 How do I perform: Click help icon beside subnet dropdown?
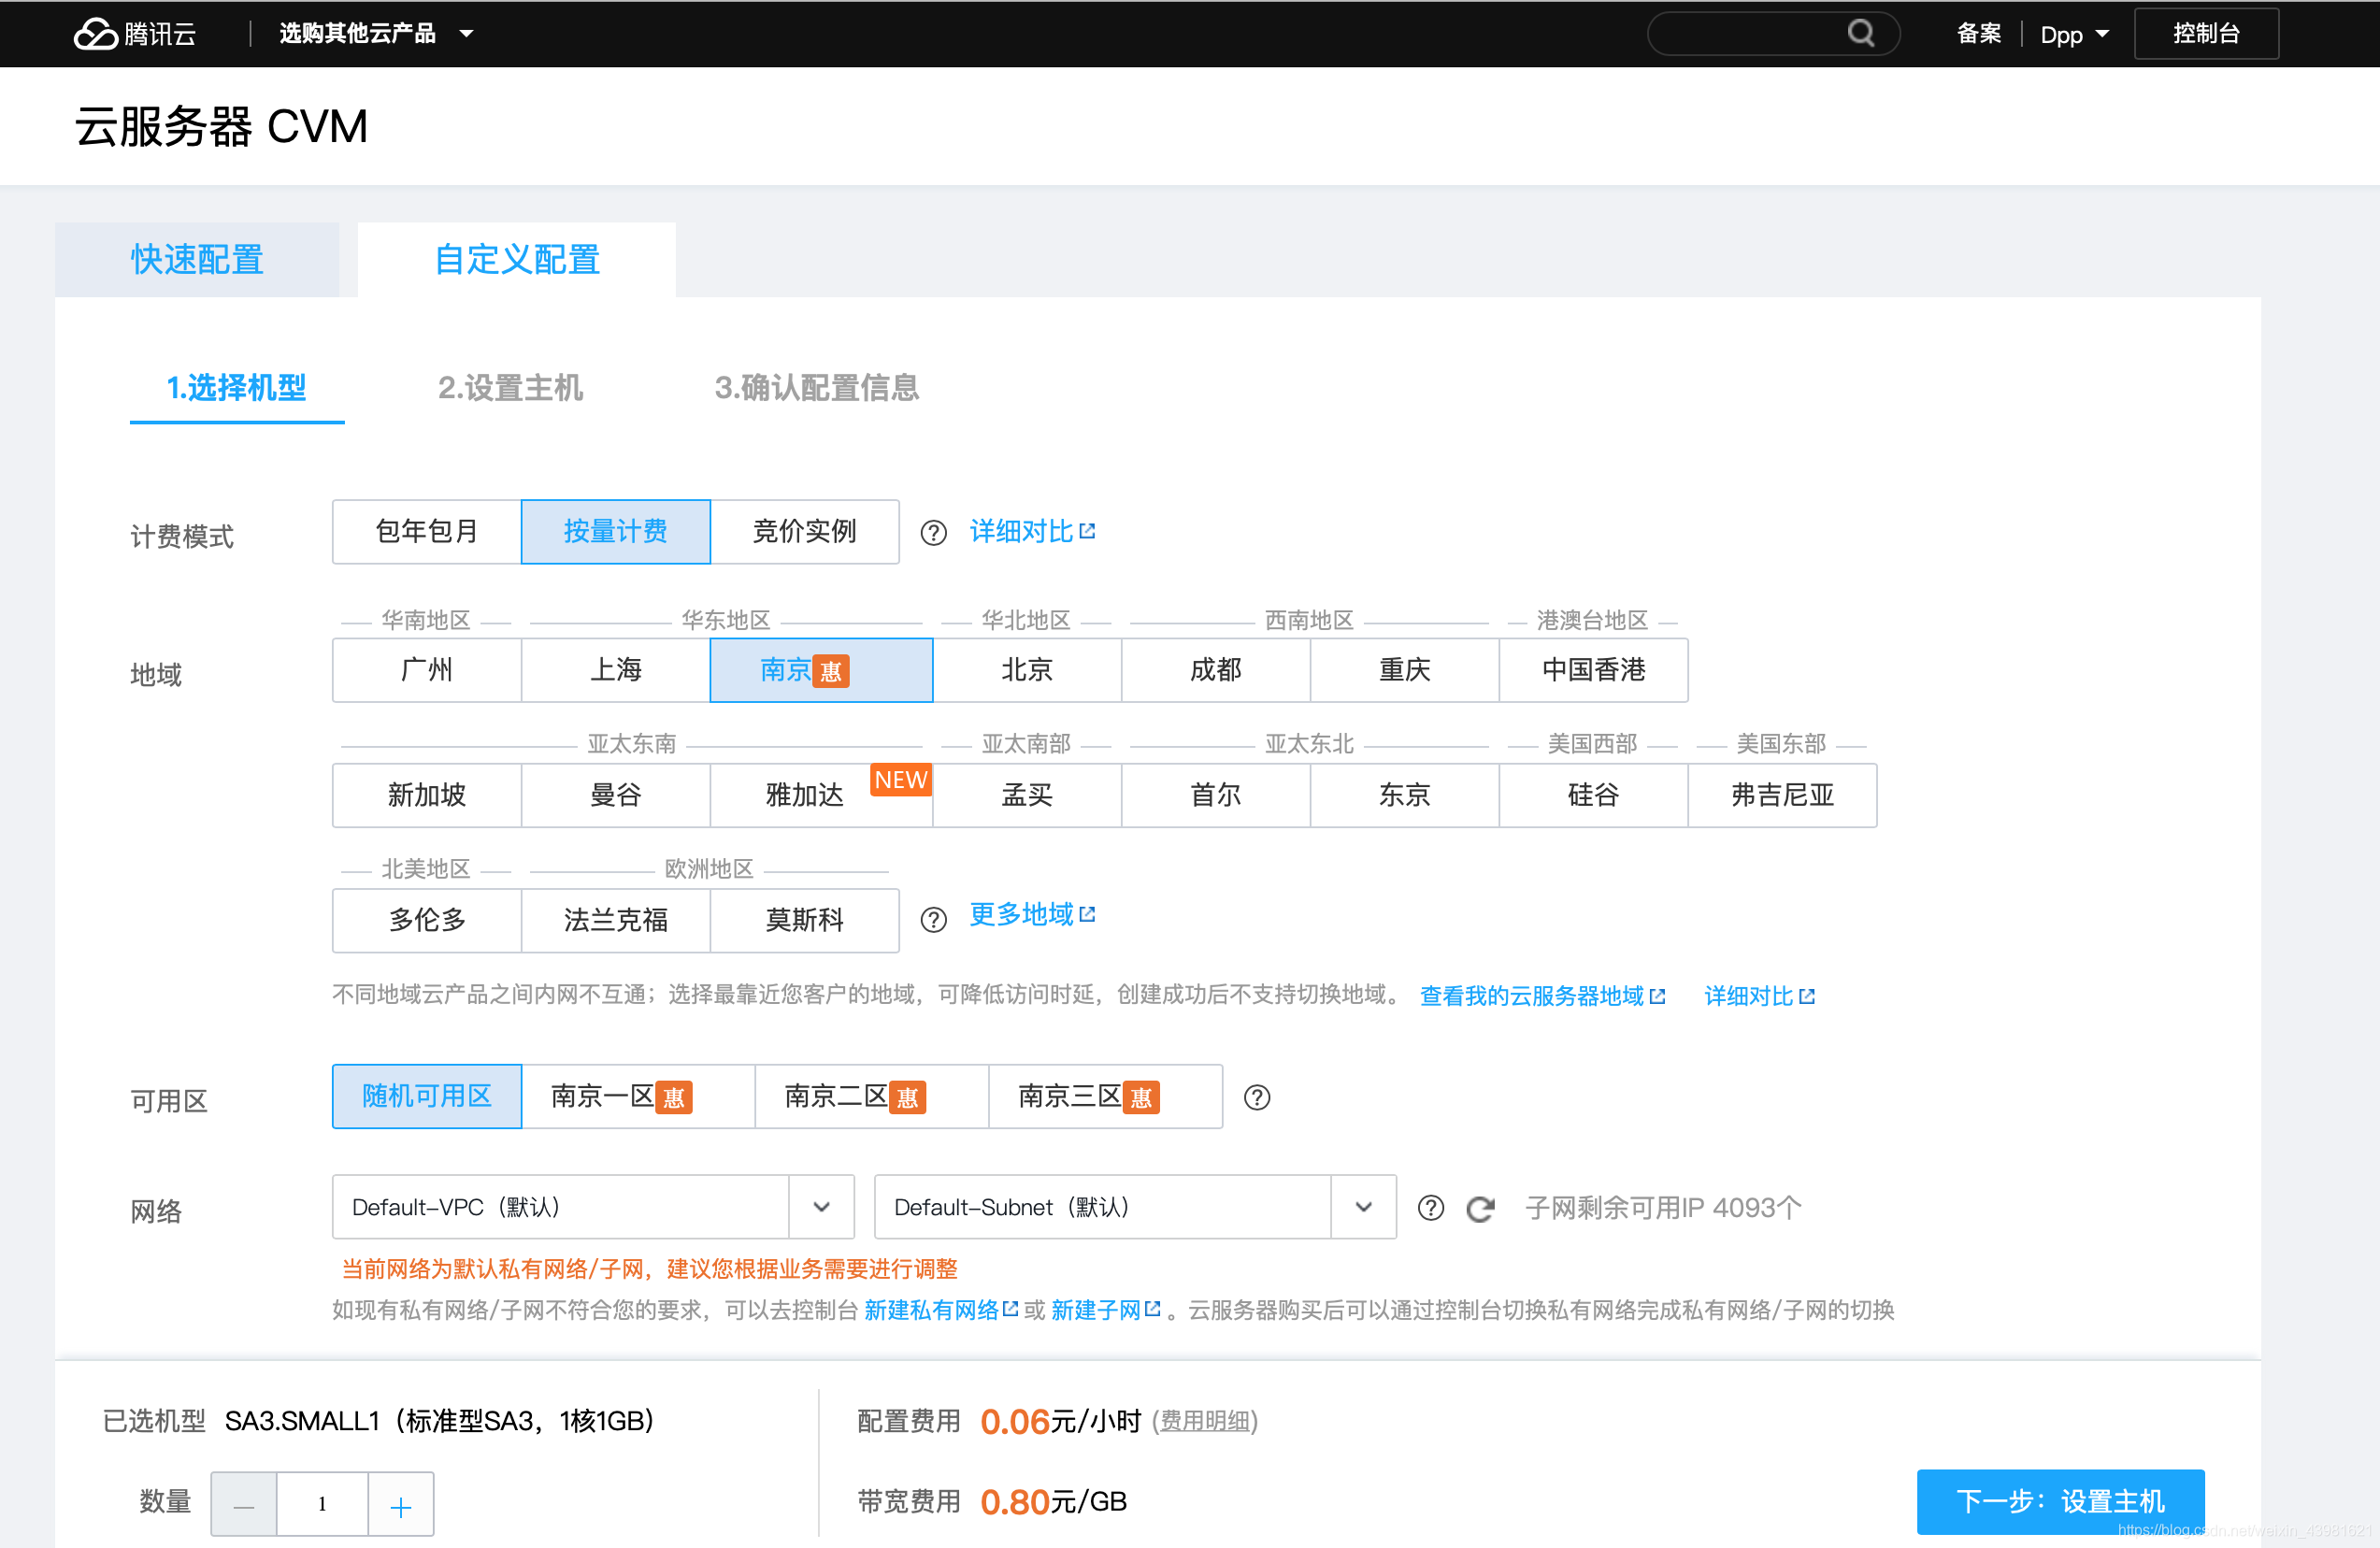pyautogui.click(x=1431, y=1208)
